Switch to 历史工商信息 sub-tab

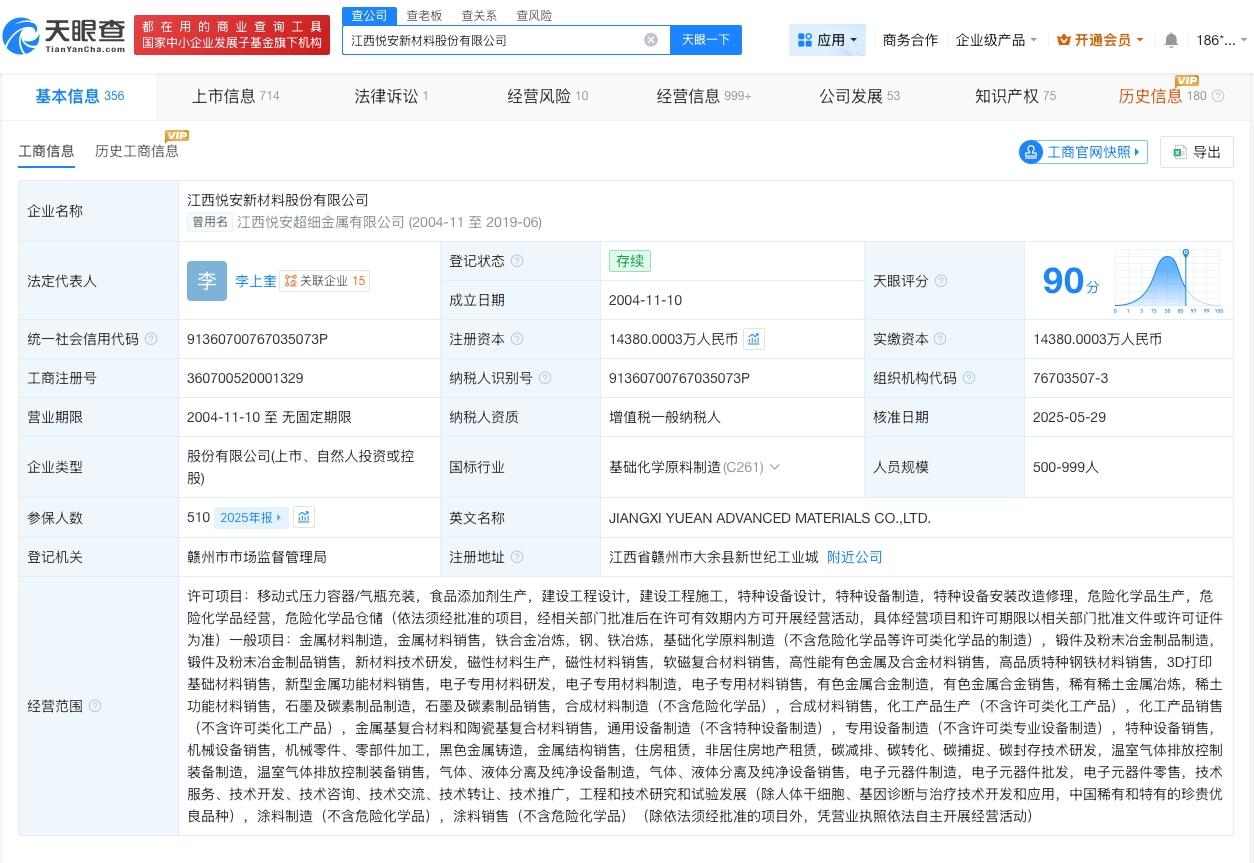pos(137,151)
